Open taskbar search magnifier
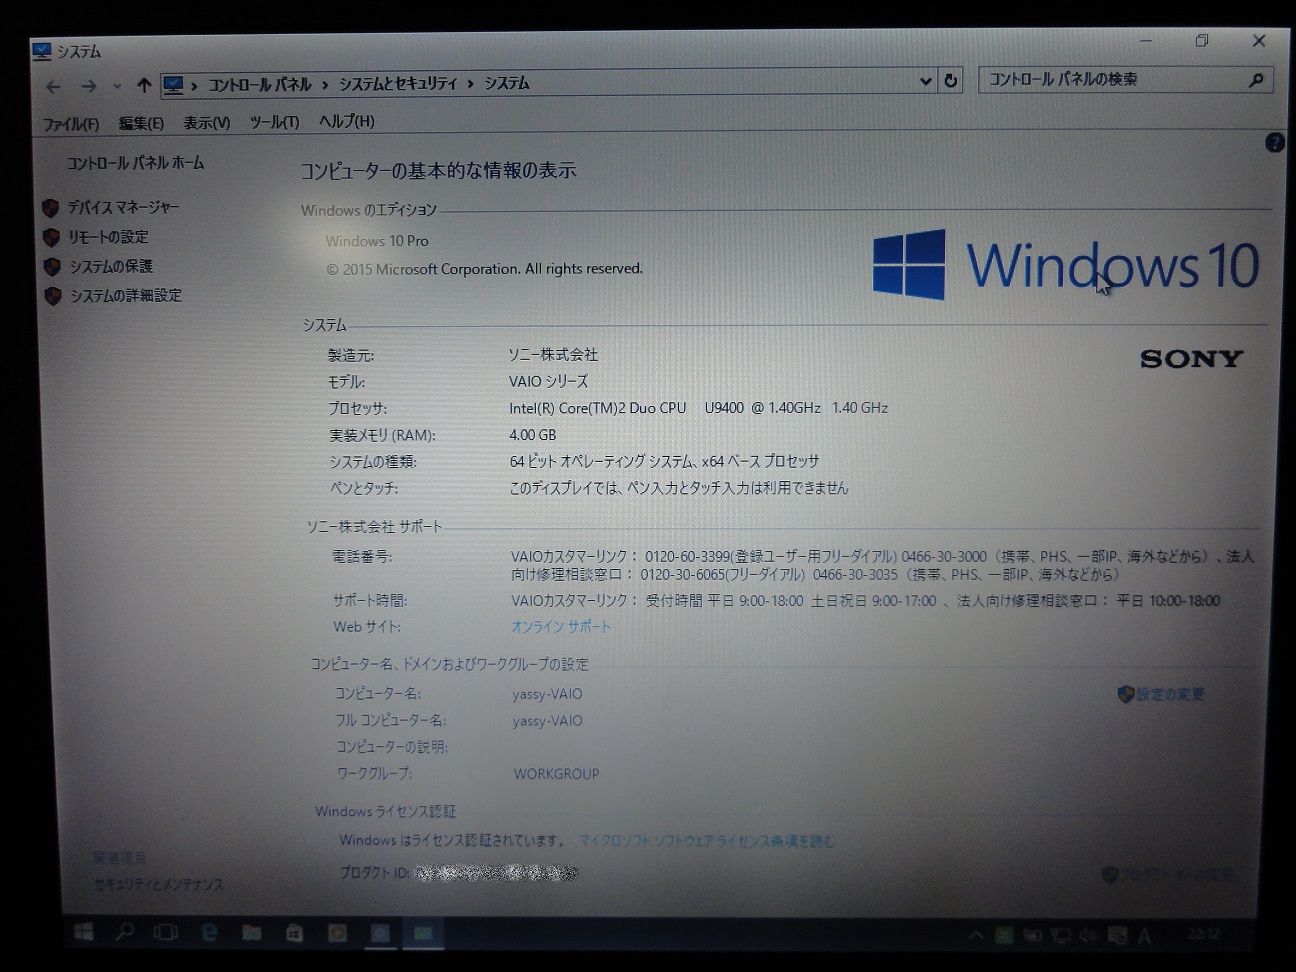Viewport: 1296px width, 972px height. point(124,932)
